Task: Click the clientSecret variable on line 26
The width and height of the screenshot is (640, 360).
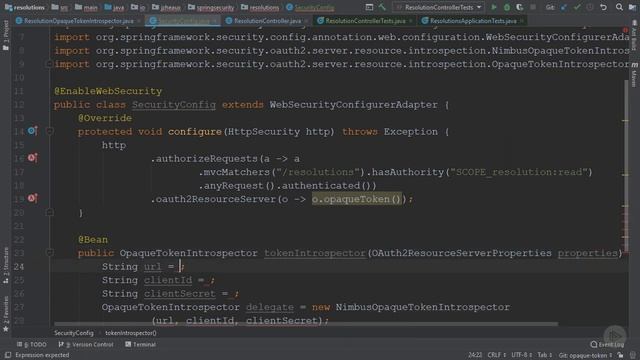Action: point(180,293)
